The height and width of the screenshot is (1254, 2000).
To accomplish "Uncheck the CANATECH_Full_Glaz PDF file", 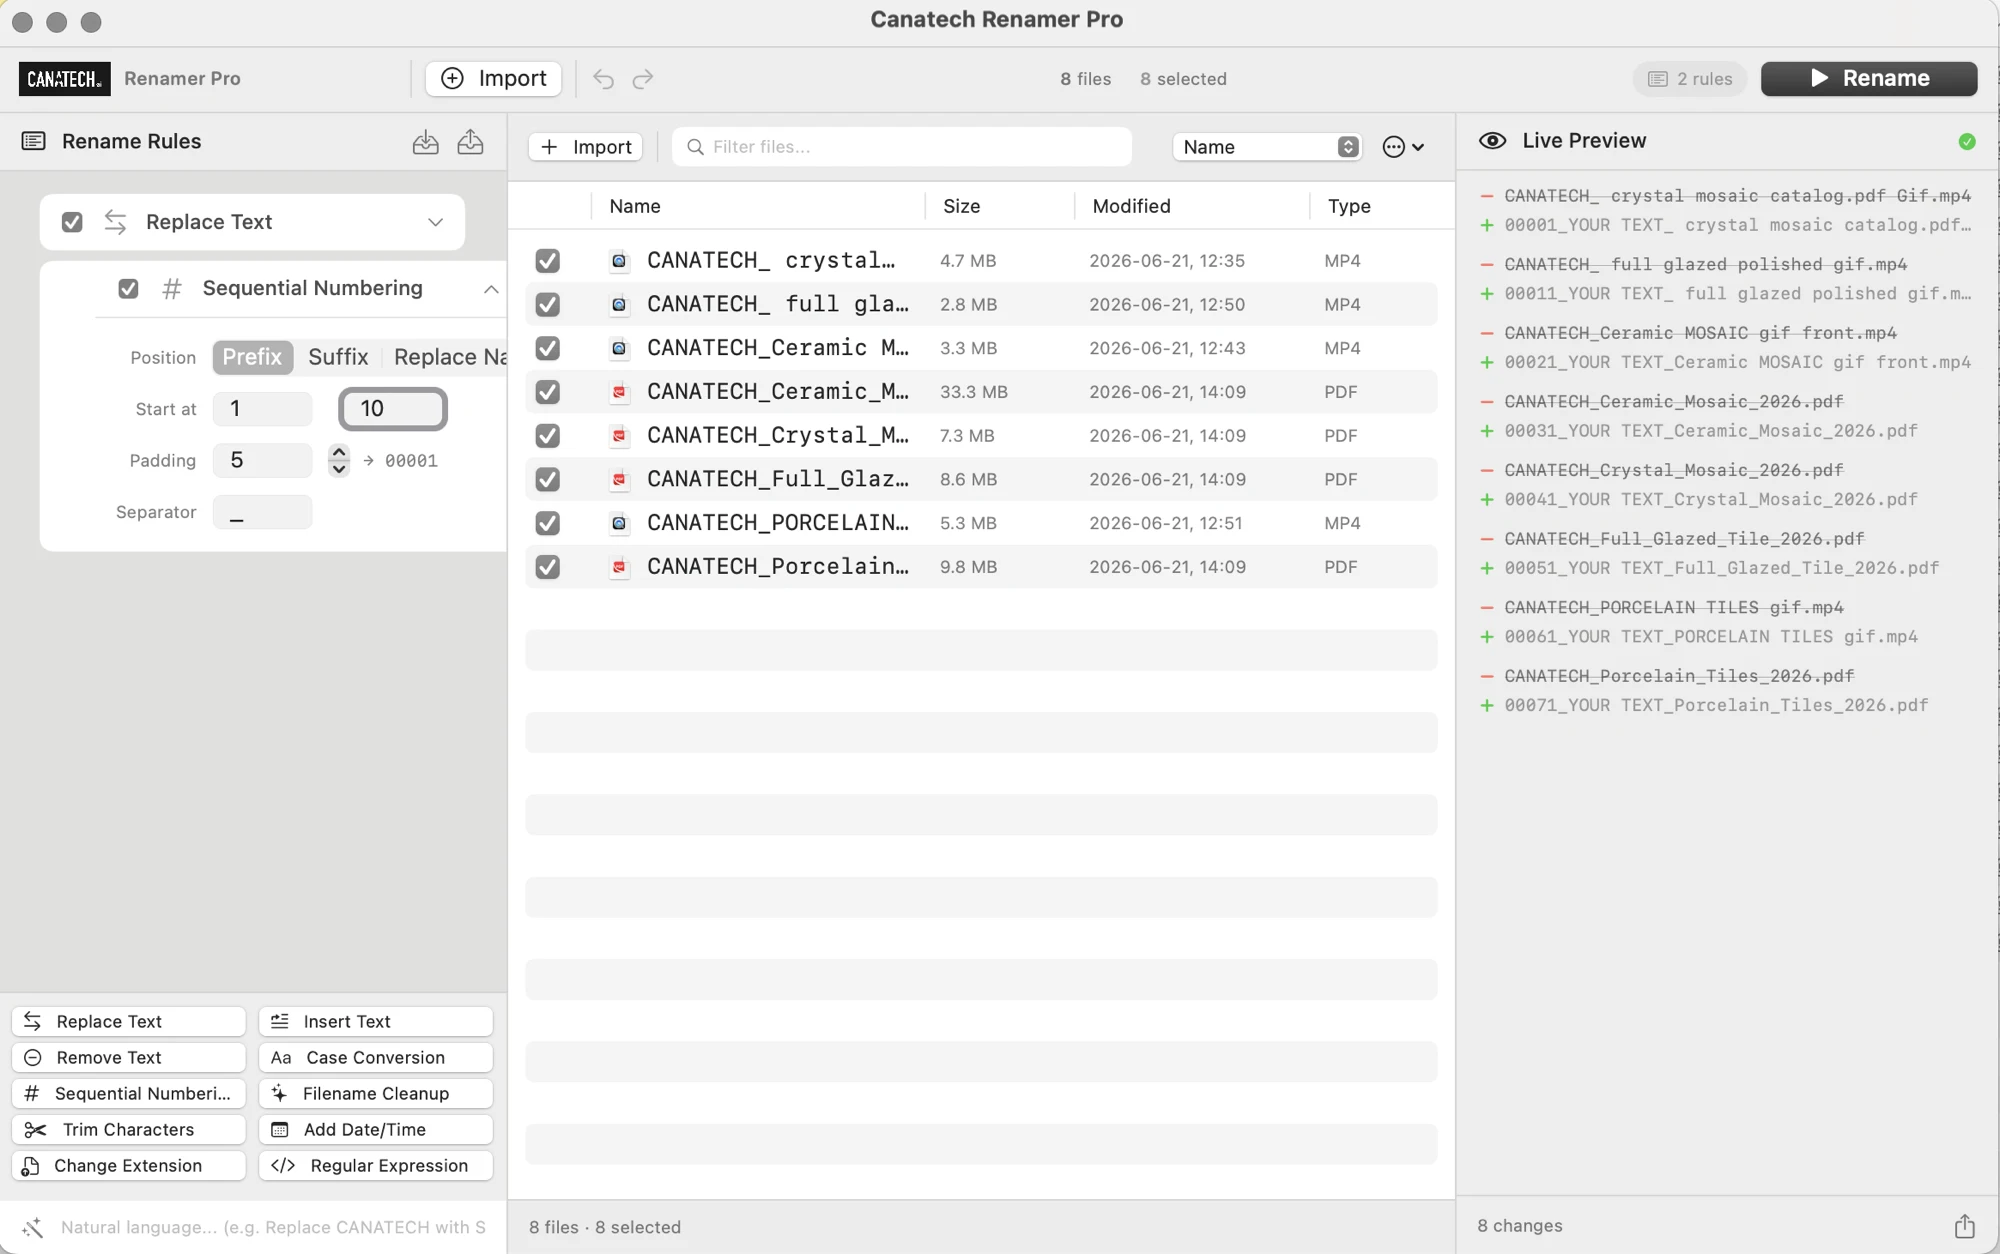I will coord(547,480).
